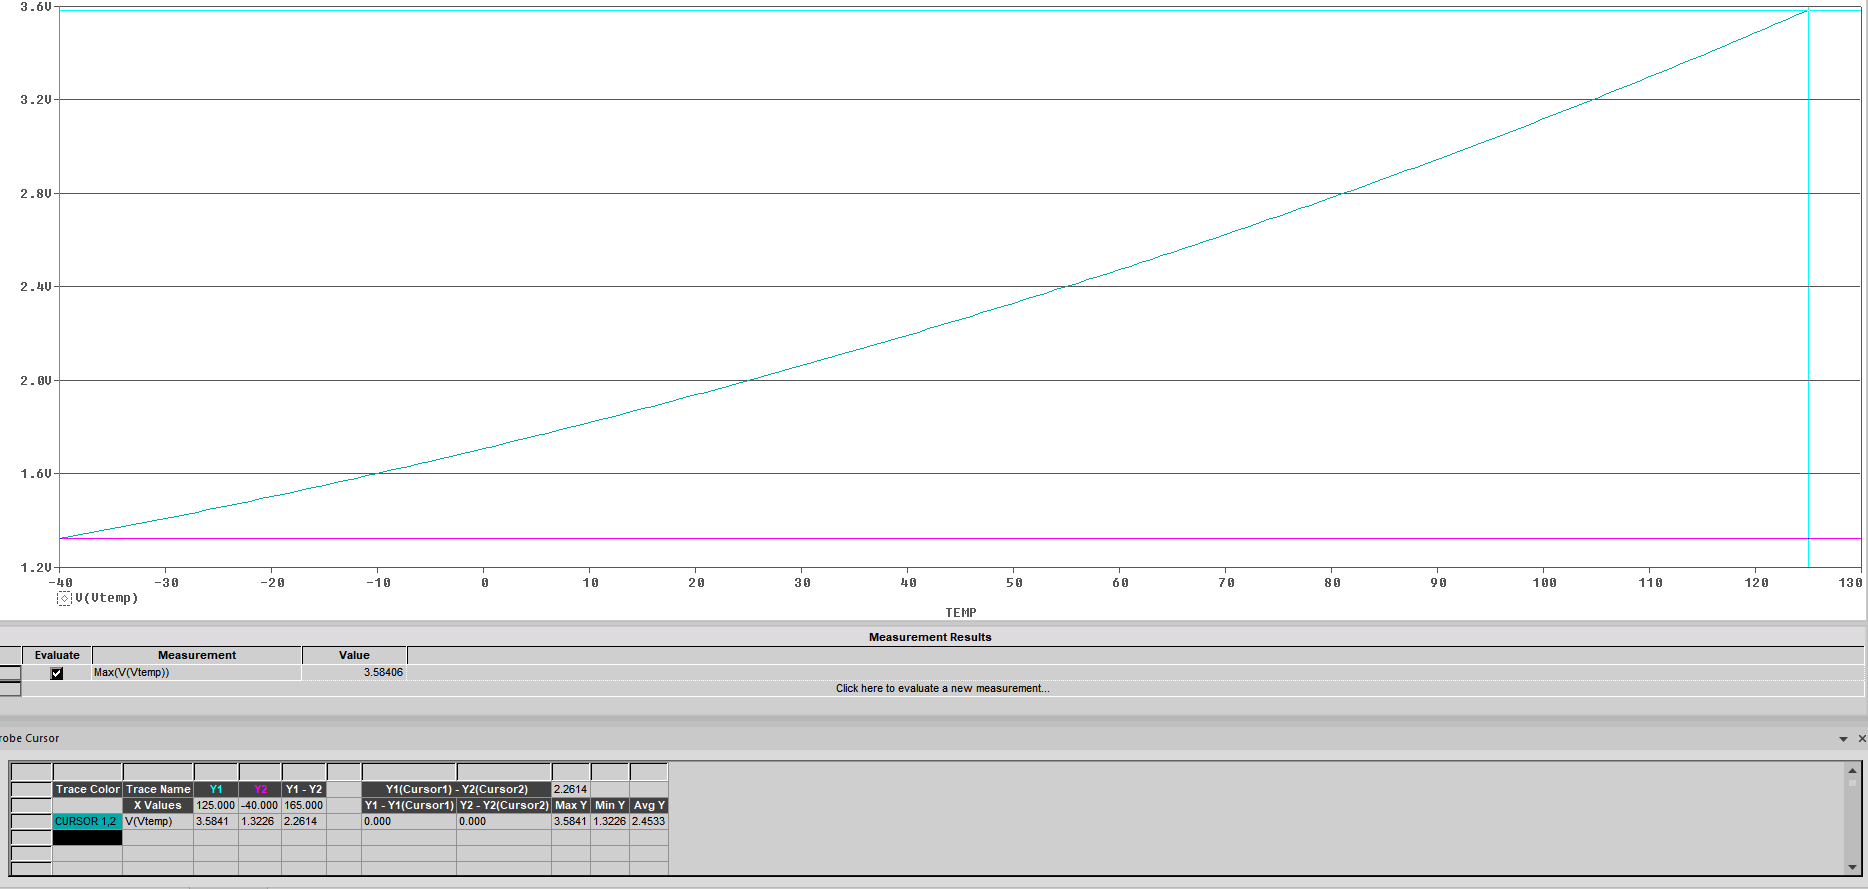Click the scroll up arrow in cursor table
Image resolution: width=1868 pixels, height=889 pixels.
[1852, 770]
